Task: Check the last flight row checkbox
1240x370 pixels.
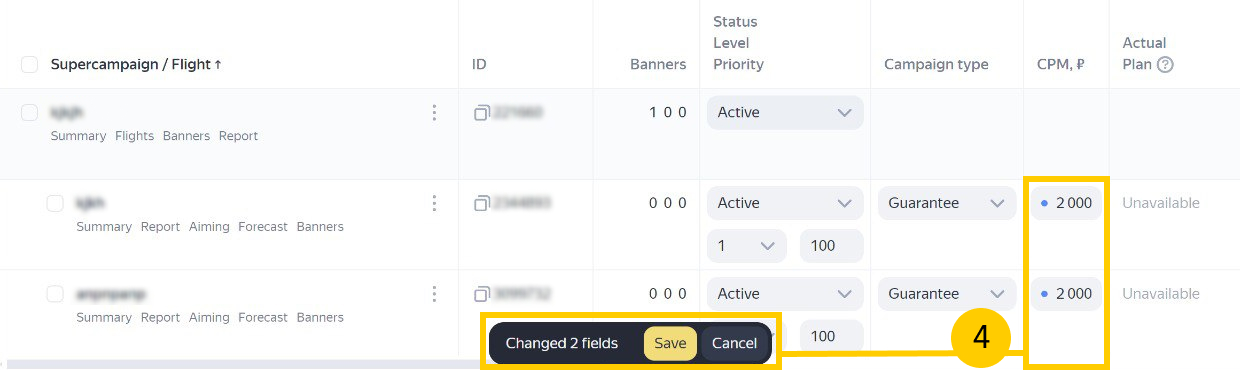Action: coord(55,294)
